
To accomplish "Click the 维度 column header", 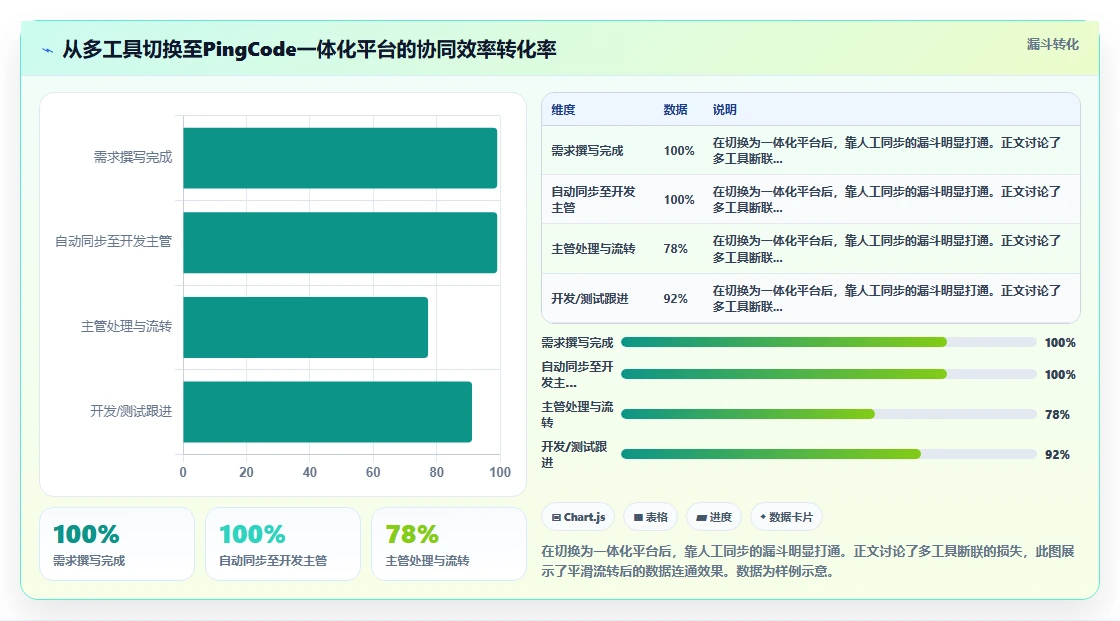I will 563,109.
